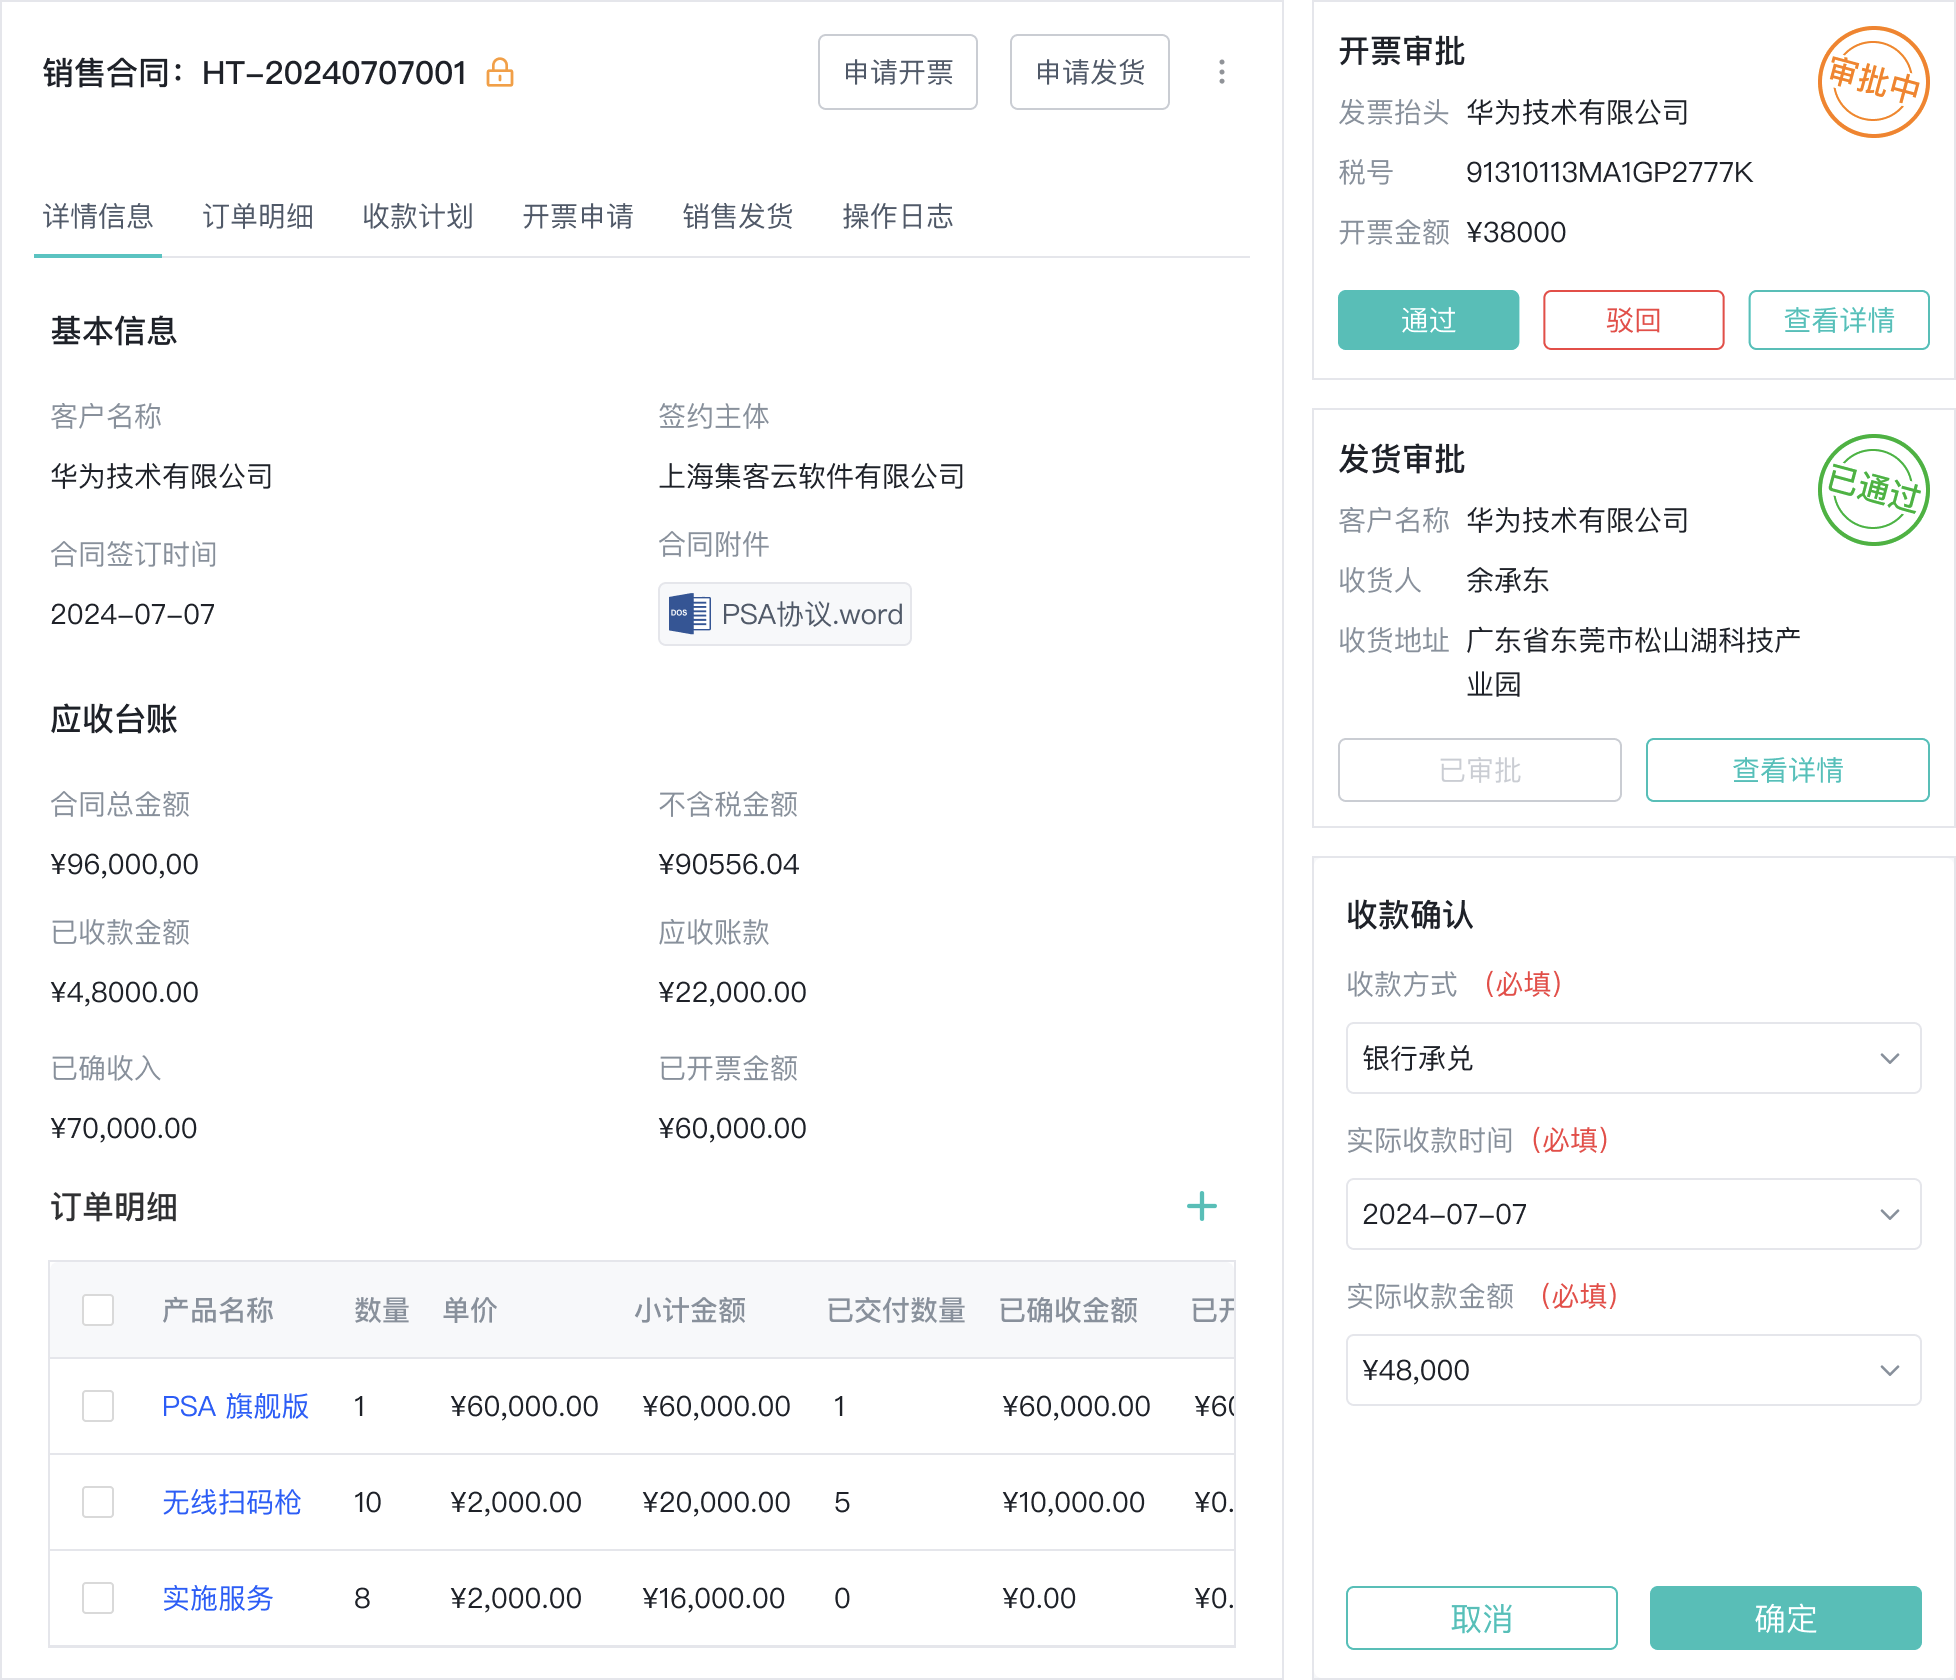Click the 申请开票 button
Viewport: 1956px width, 1680px height.
(x=897, y=72)
